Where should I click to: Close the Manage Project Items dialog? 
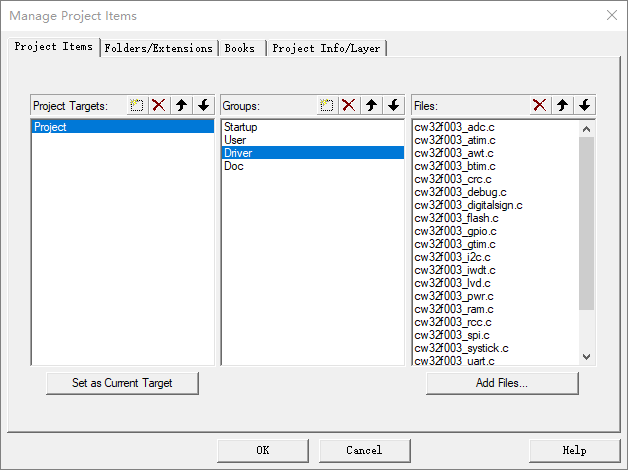point(612,16)
